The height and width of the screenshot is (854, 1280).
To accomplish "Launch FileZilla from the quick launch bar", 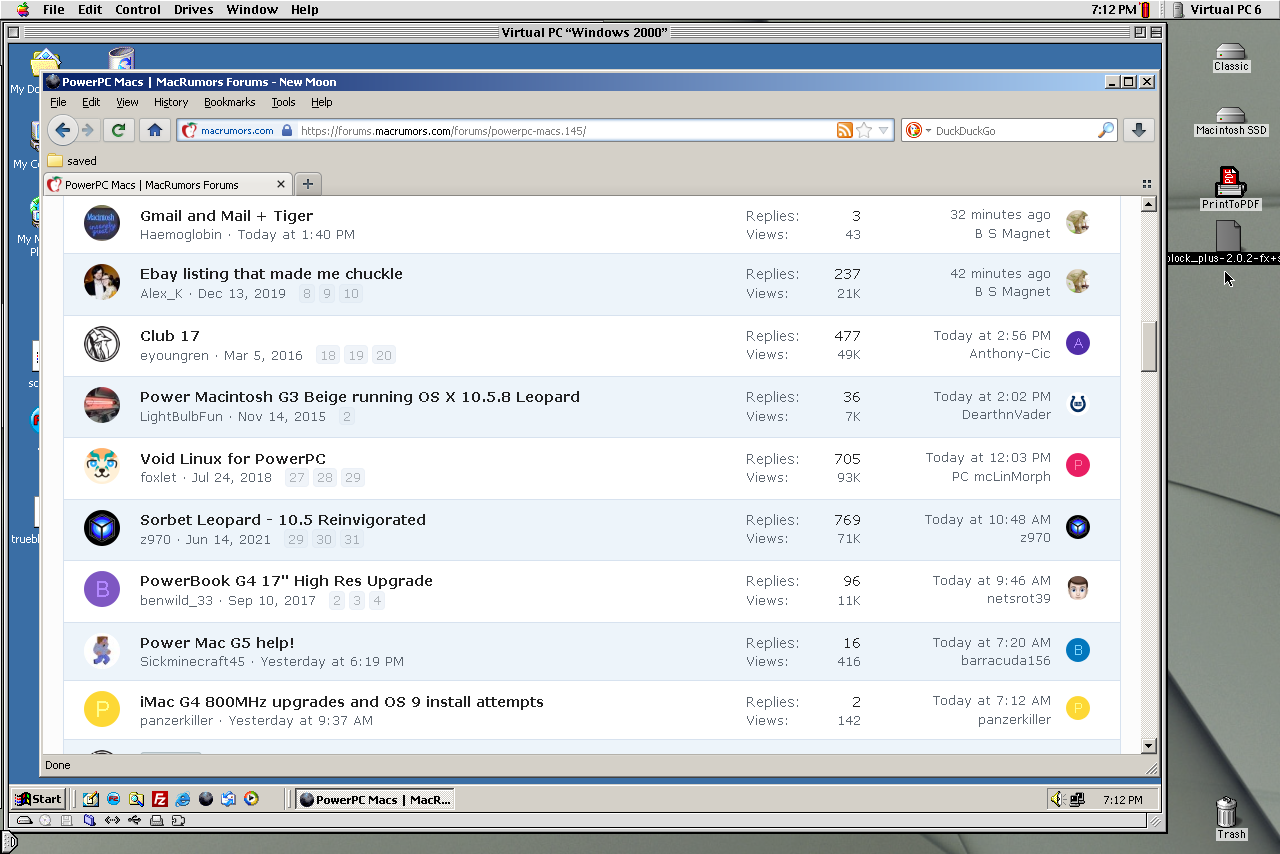I will click(159, 799).
